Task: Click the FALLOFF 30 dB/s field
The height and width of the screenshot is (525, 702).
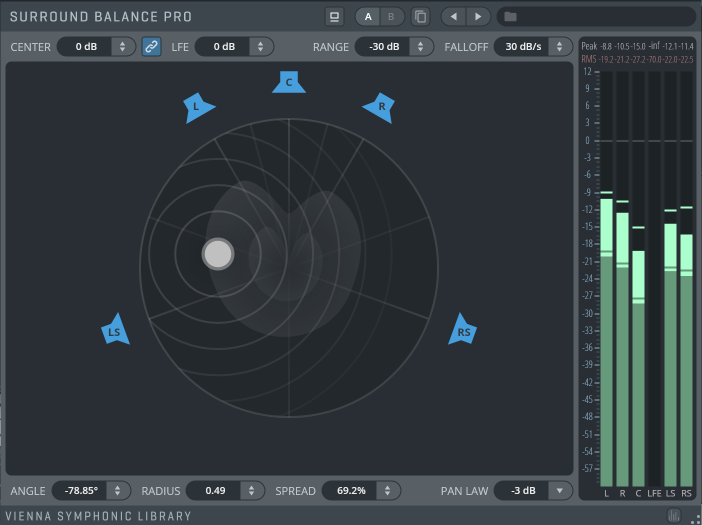Action: 522,47
